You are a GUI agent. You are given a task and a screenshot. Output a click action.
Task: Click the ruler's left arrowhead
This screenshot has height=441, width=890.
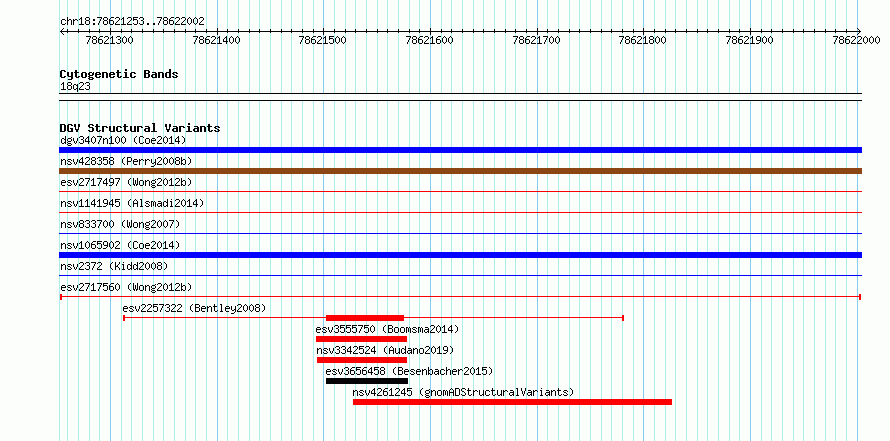(62, 31)
